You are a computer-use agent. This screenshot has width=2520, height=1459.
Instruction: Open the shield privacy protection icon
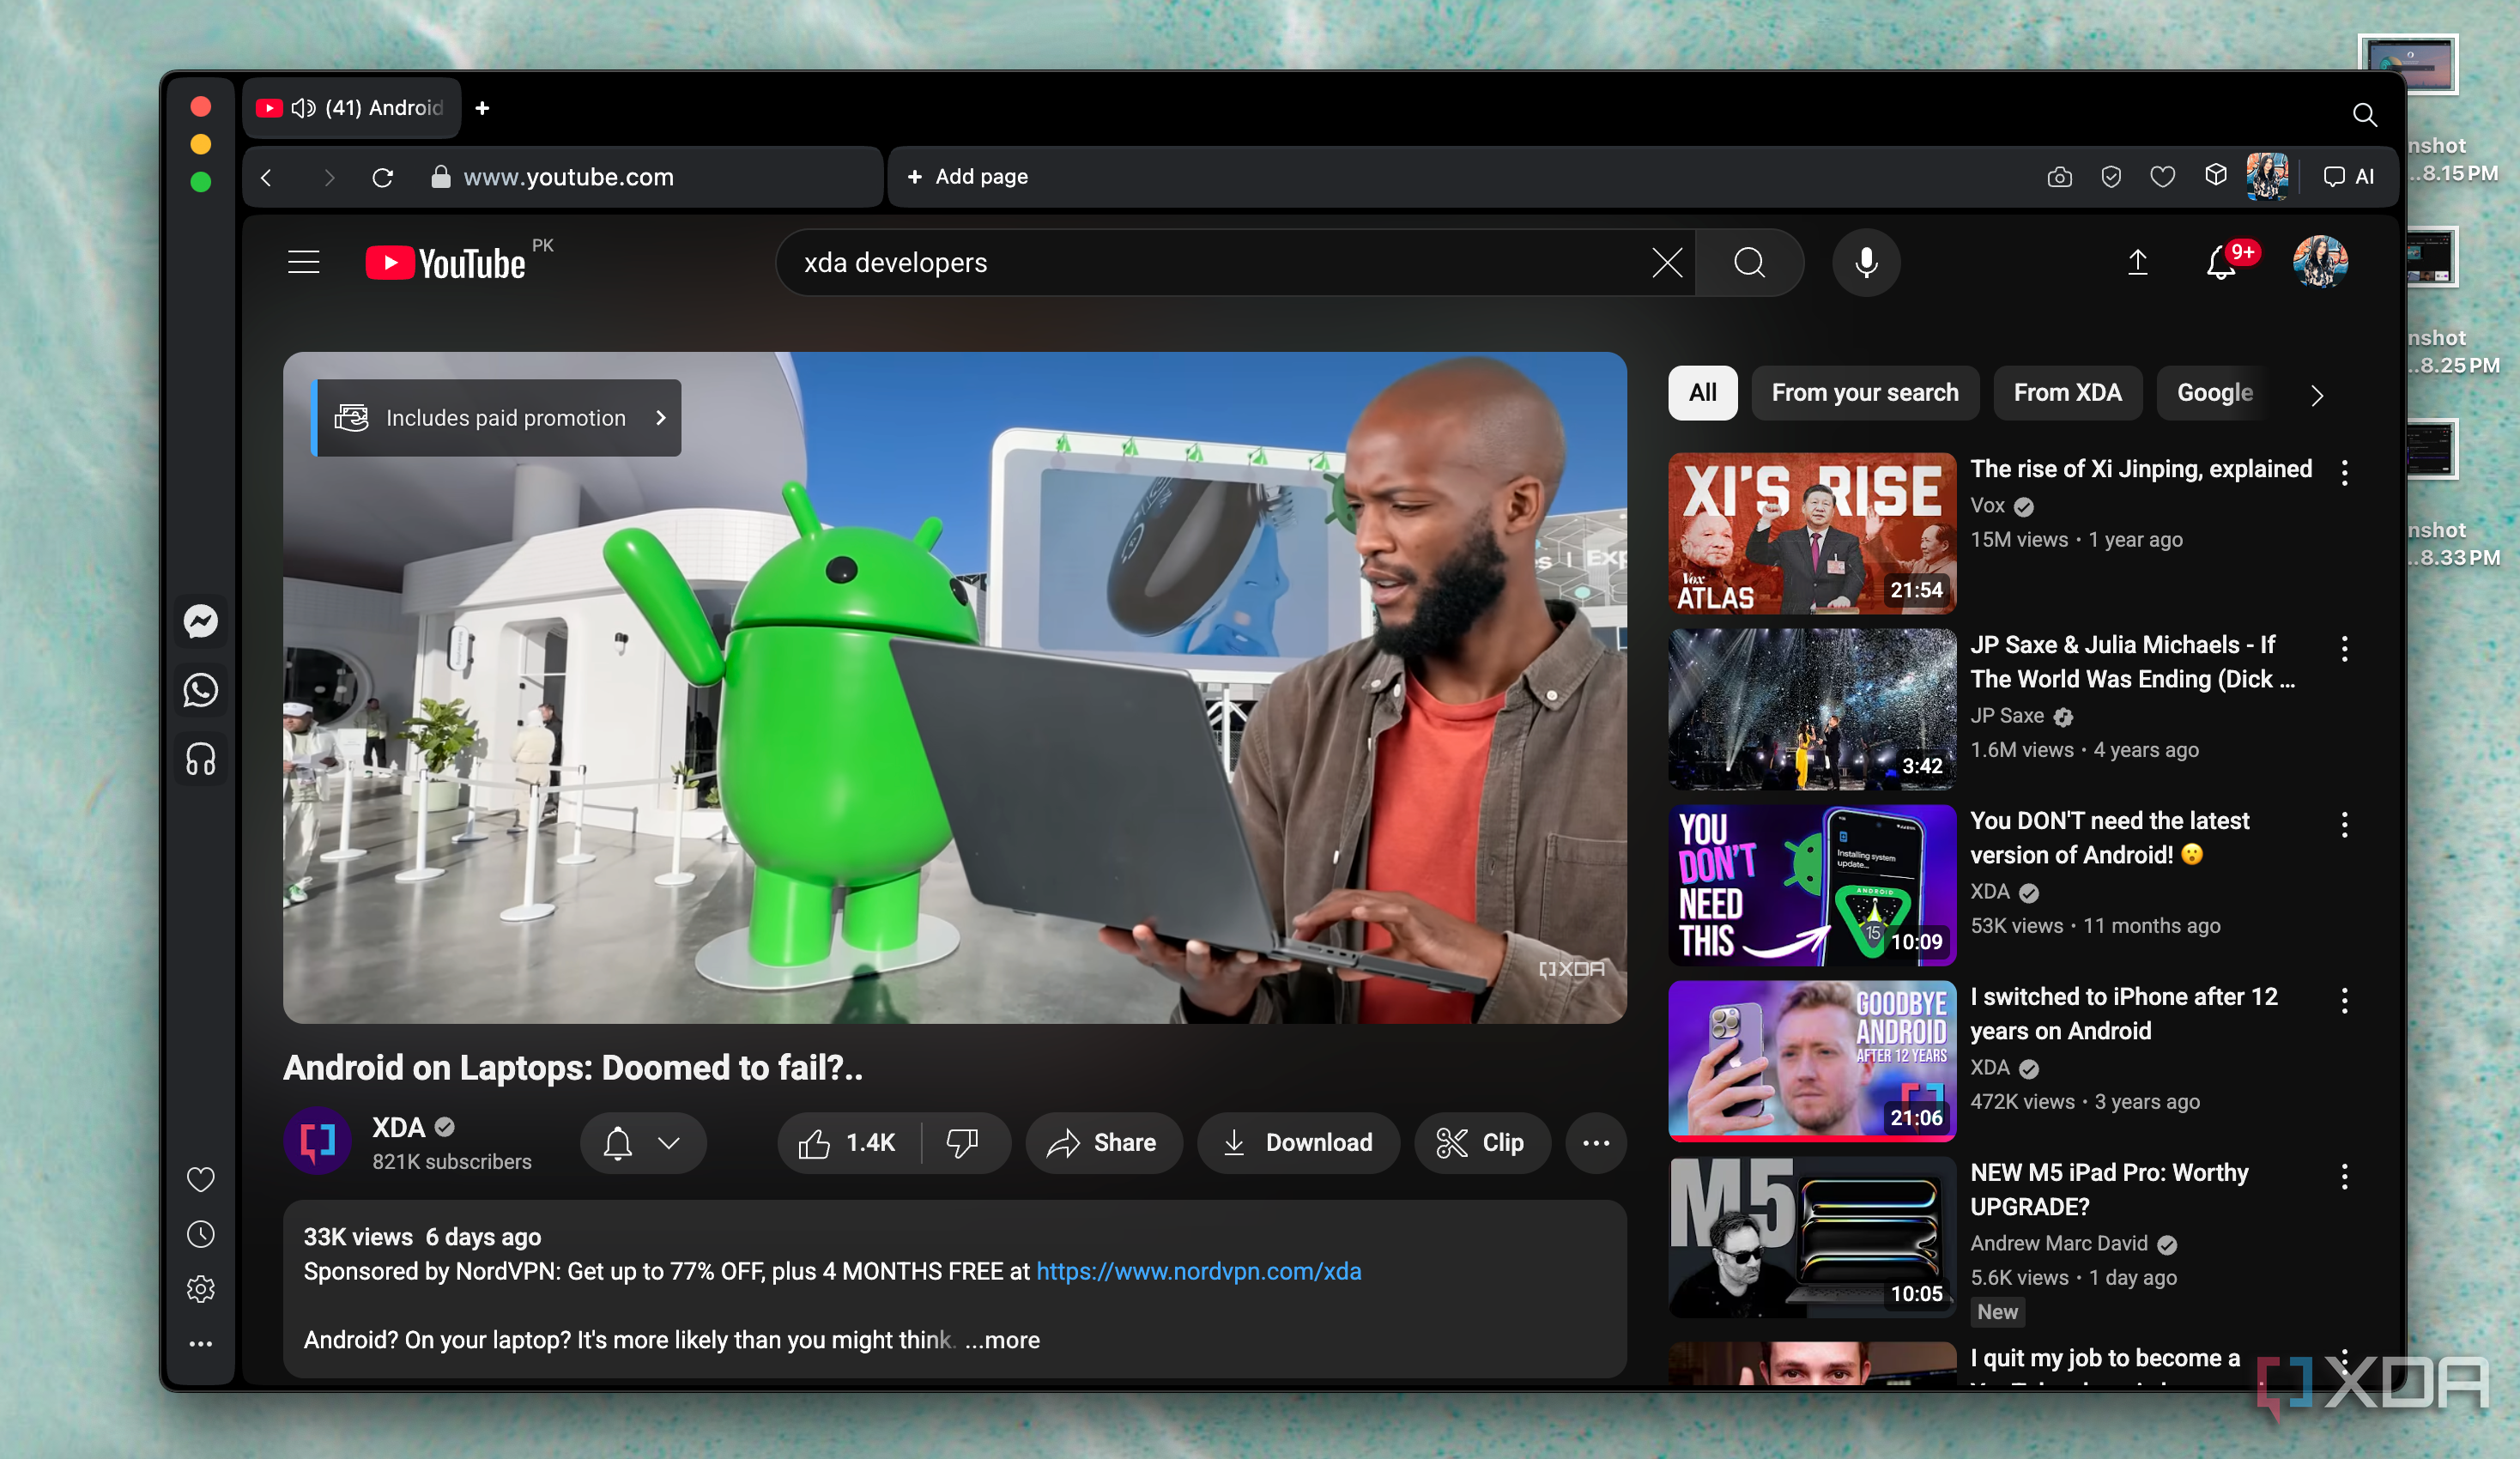click(2111, 177)
